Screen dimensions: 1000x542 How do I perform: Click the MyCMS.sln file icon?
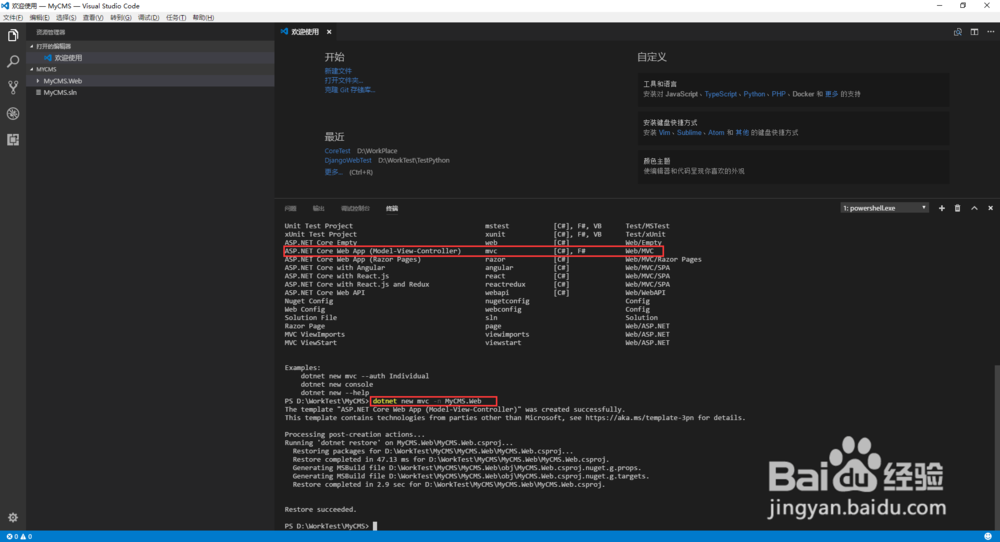(38, 92)
